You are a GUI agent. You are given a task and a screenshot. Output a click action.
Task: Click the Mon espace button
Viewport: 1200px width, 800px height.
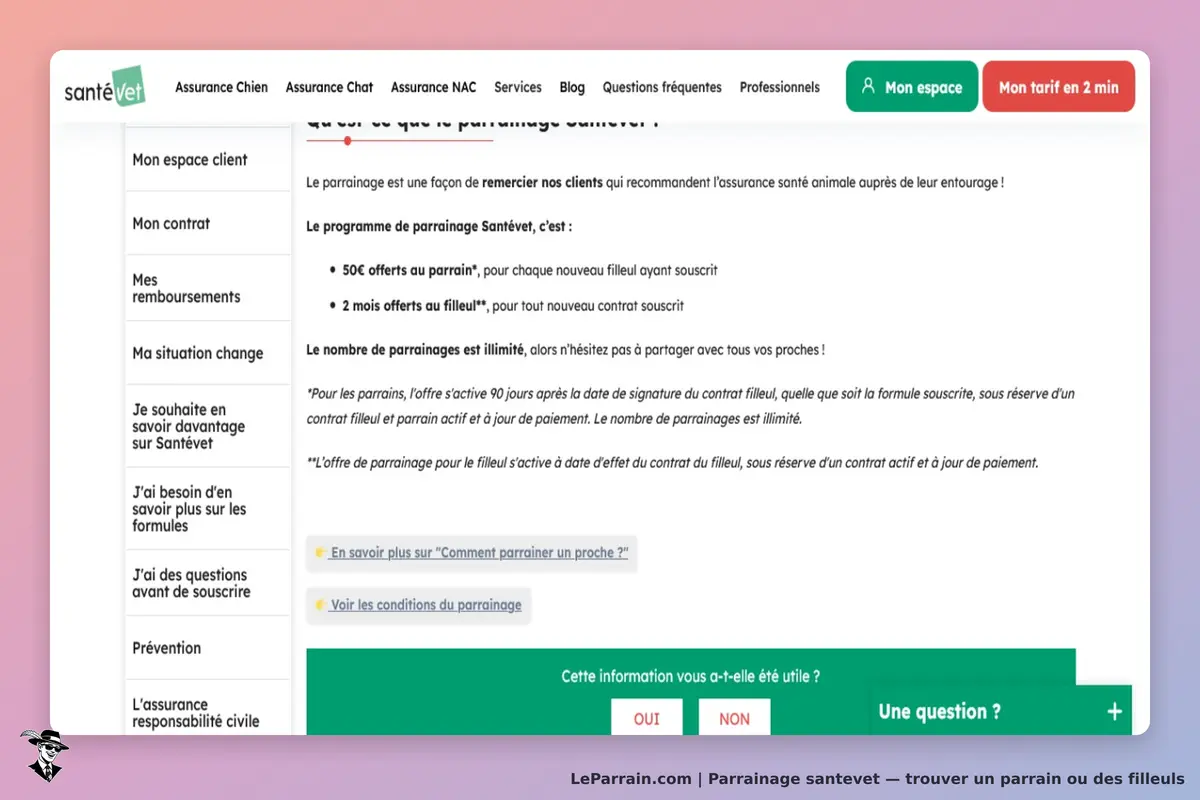click(912, 87)
